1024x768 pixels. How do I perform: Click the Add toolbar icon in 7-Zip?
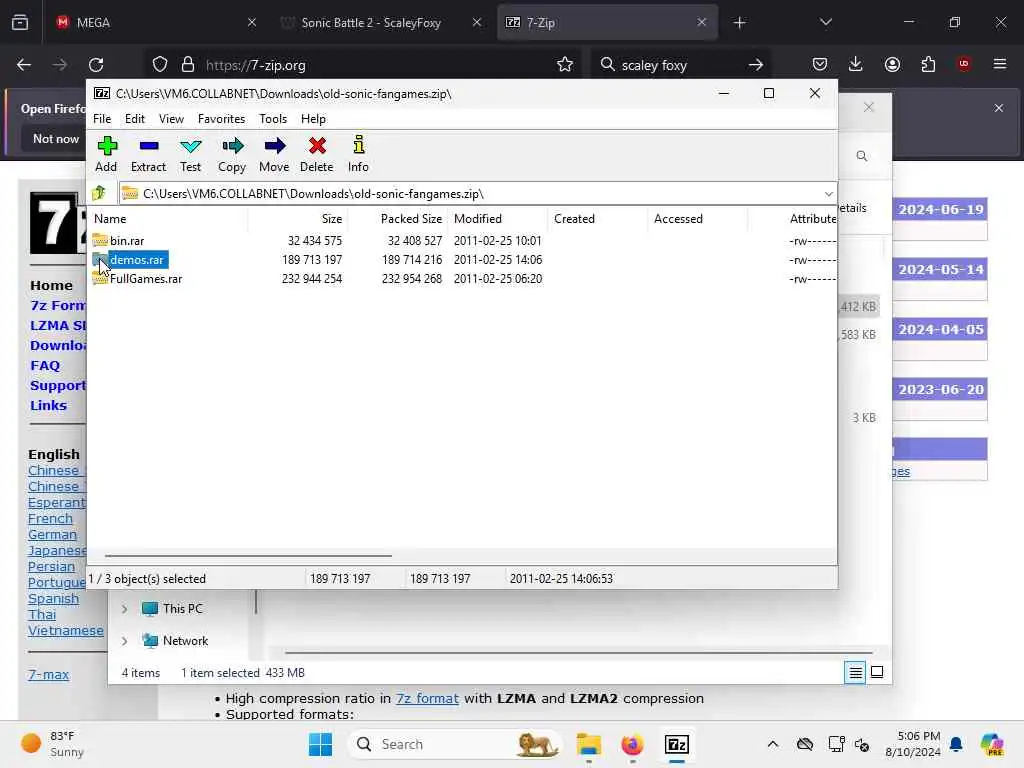pos(106,146)
